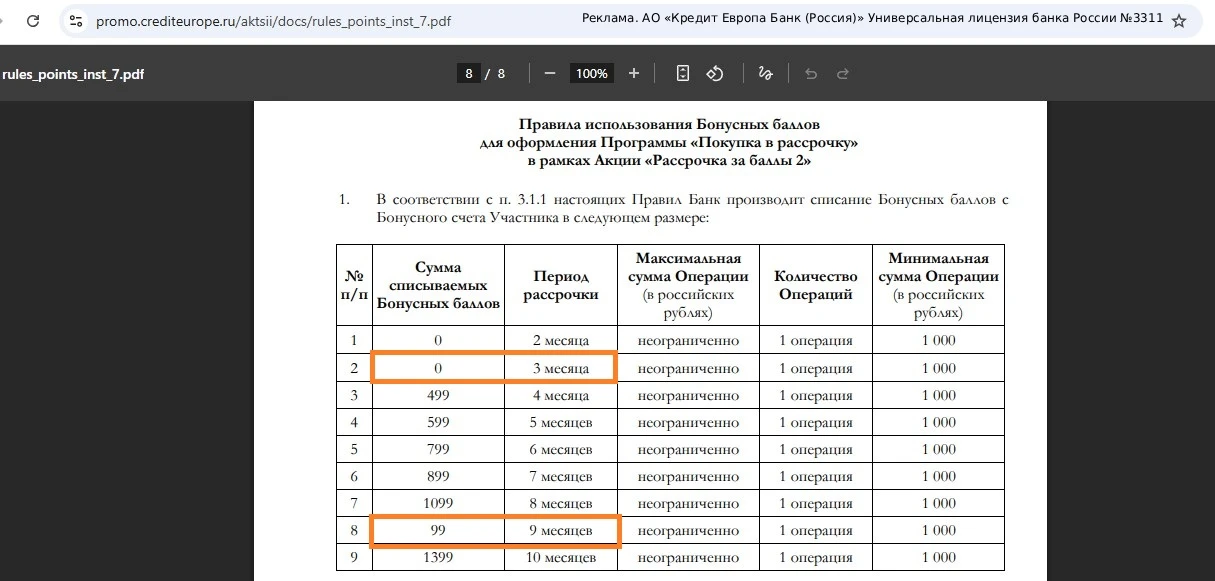The image size is (1215, 581).
Task: Click the URL address bar
Action: pyautogui.click(x=330, y=21)
